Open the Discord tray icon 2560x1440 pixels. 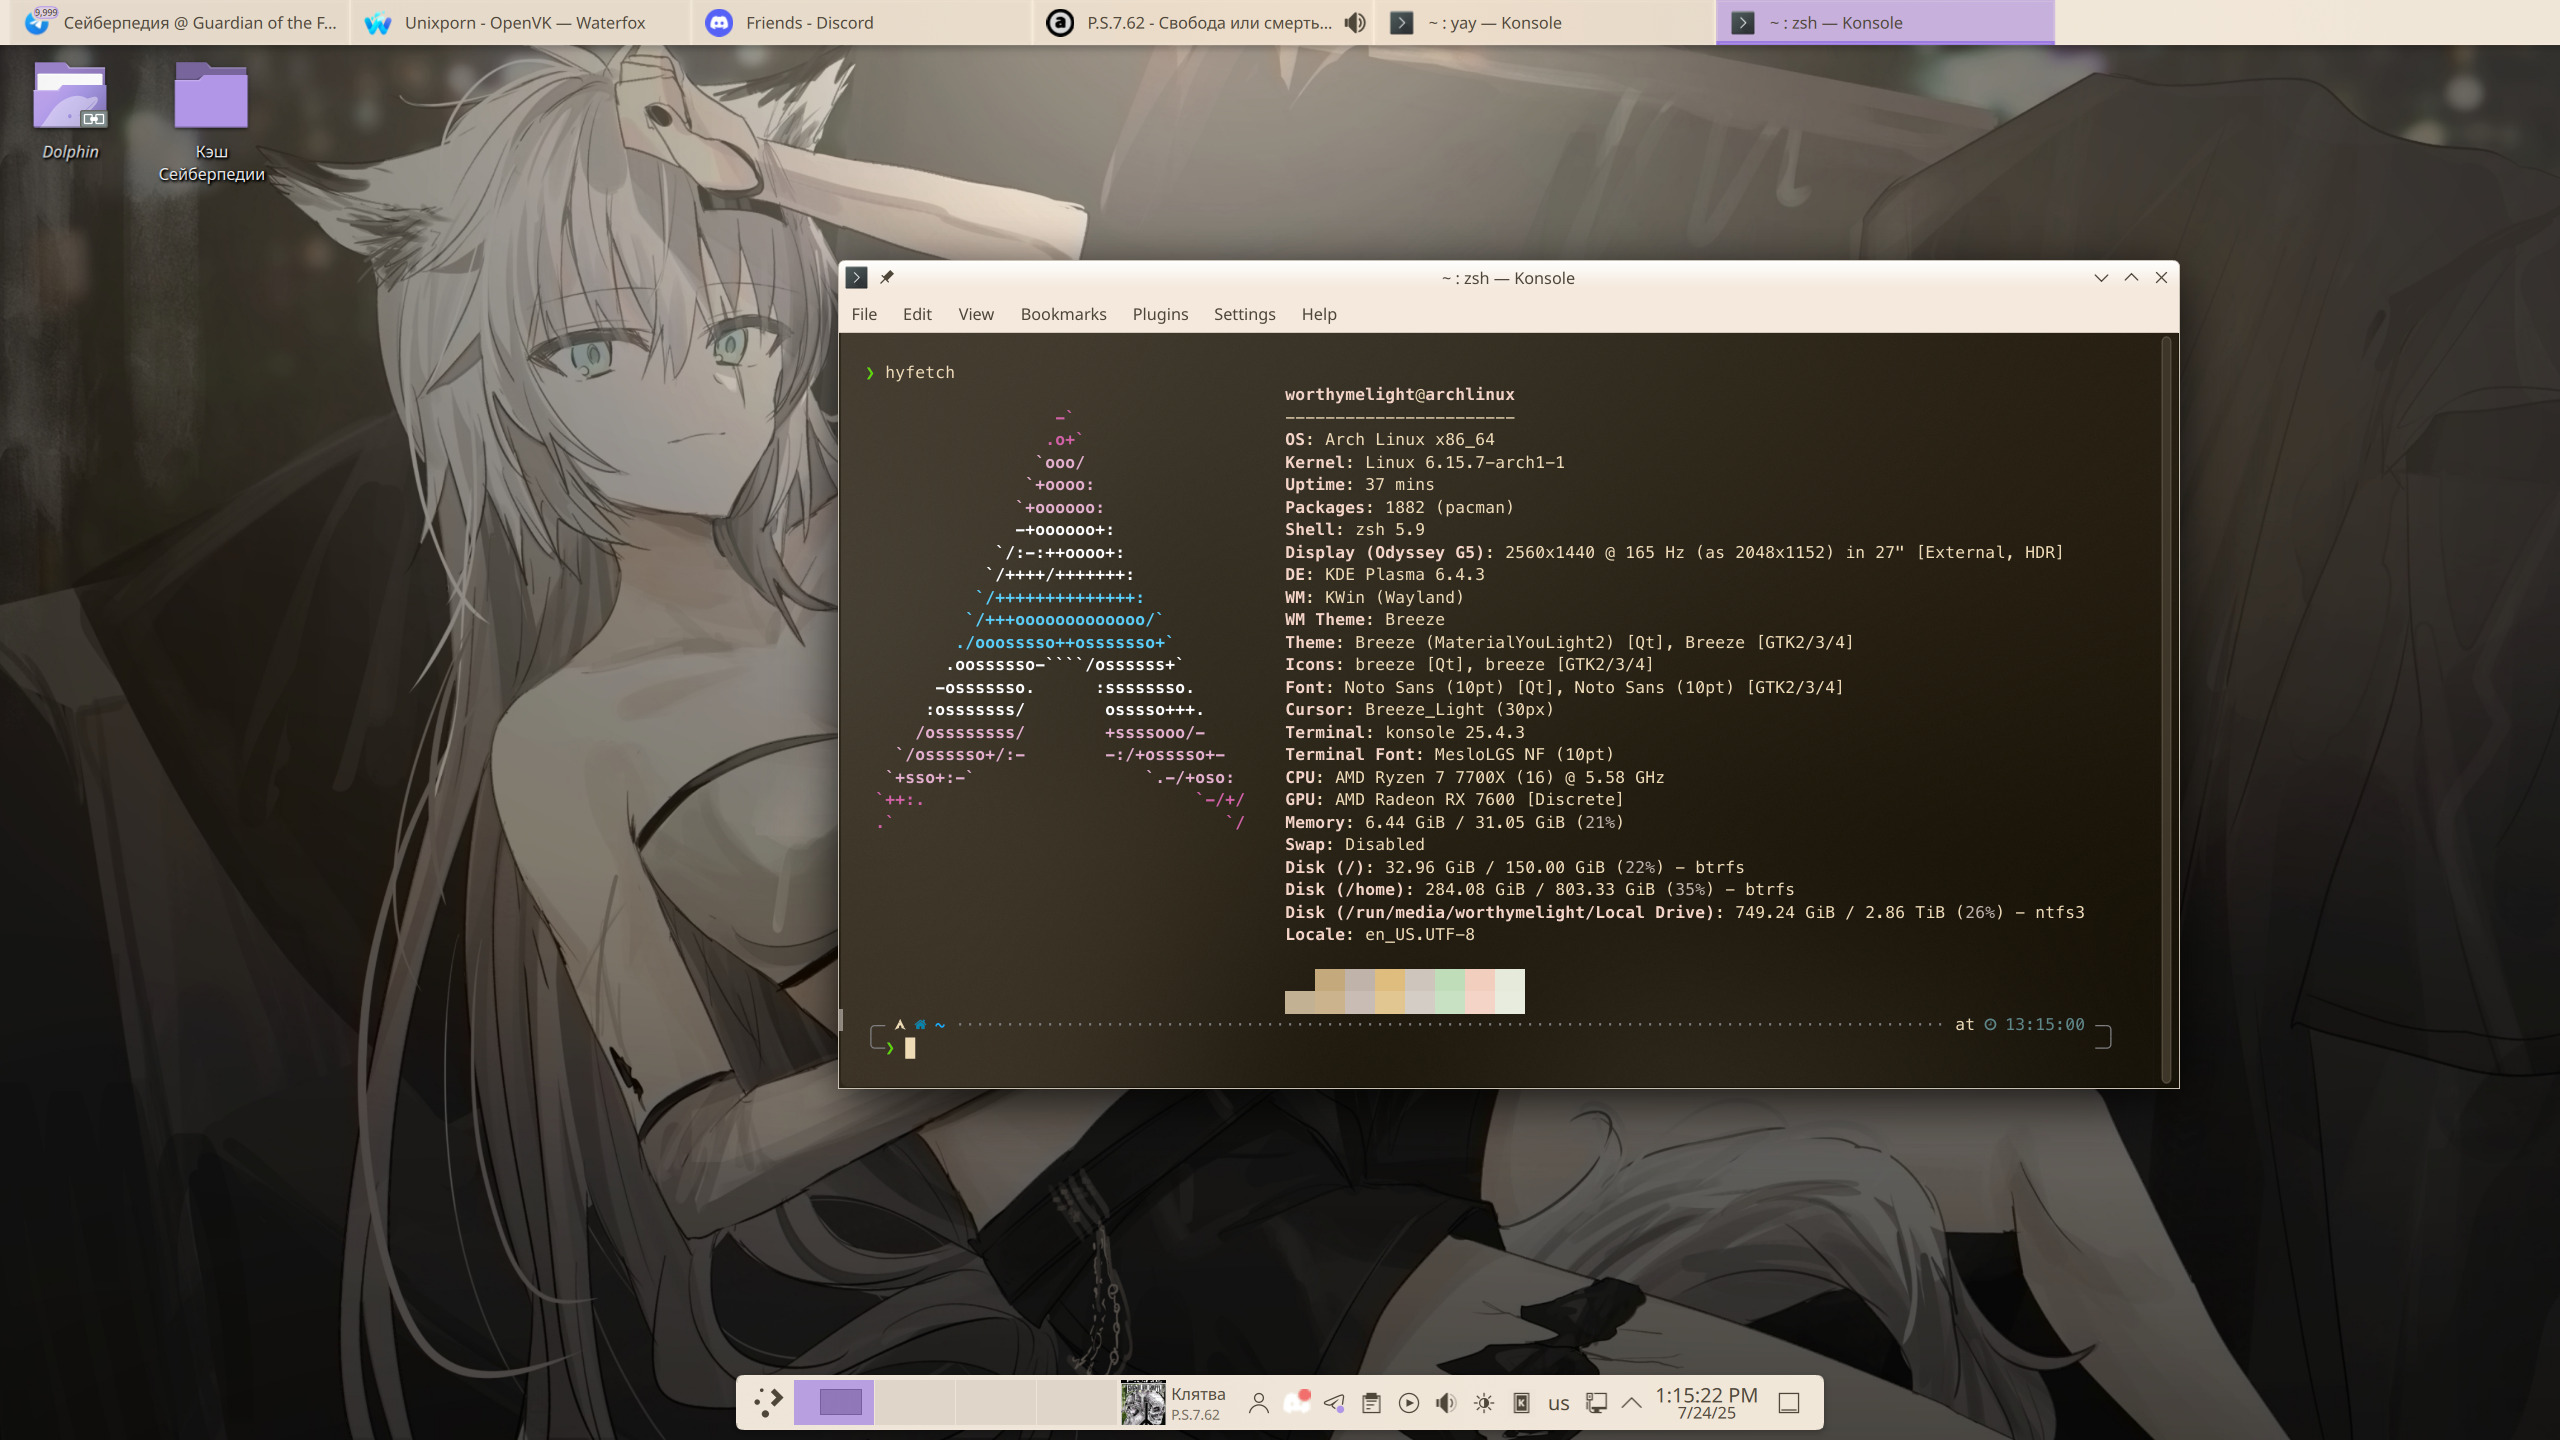1297,1403
